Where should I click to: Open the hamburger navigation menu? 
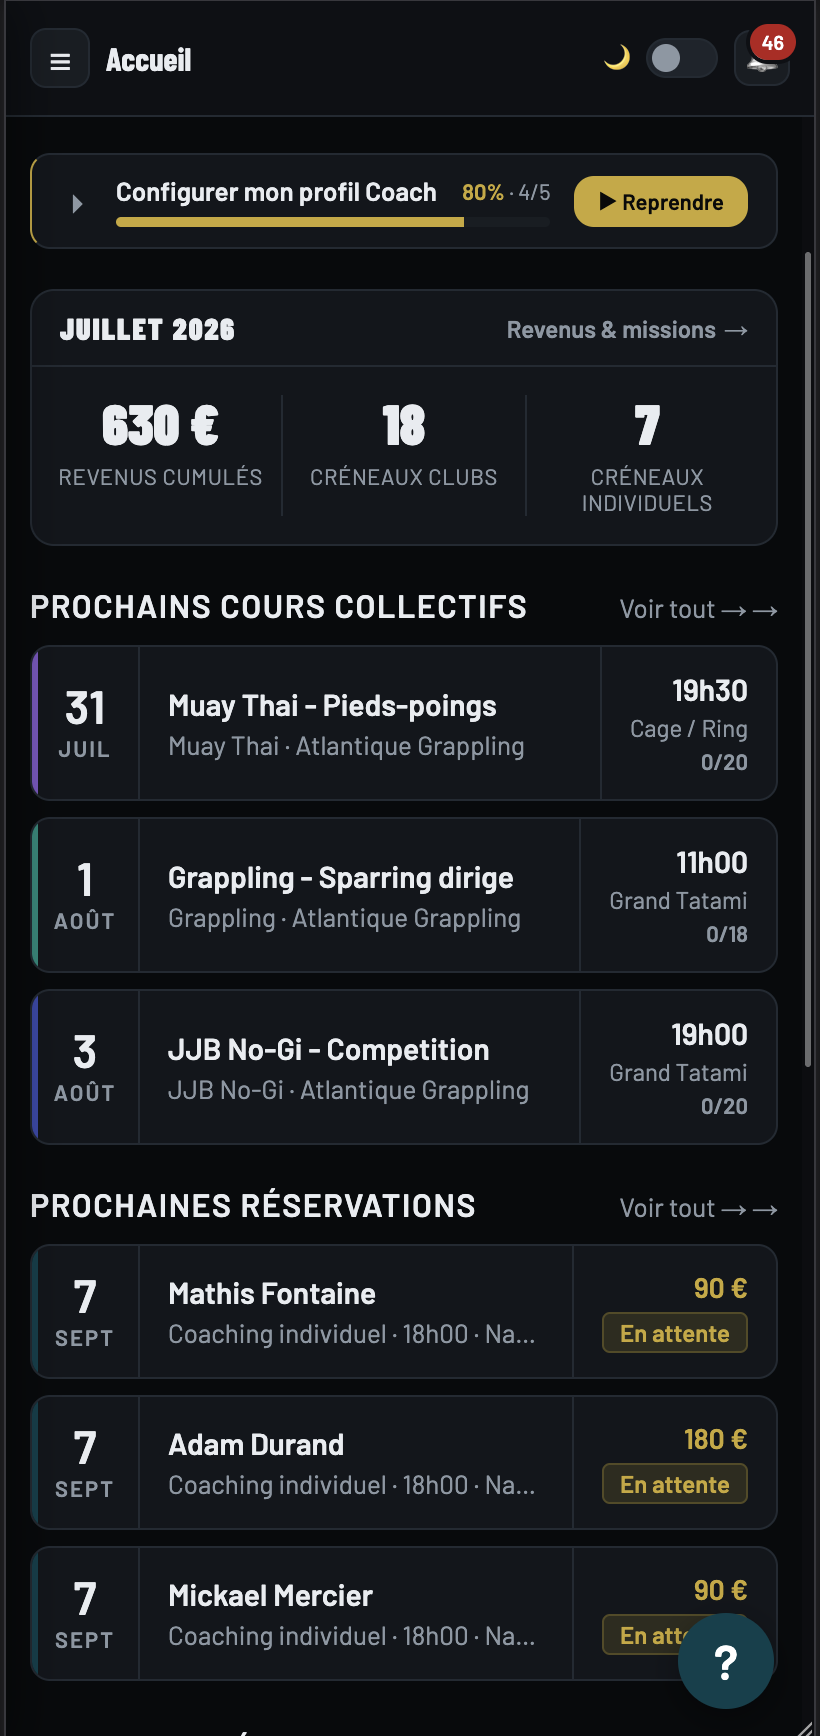(60, 59)
